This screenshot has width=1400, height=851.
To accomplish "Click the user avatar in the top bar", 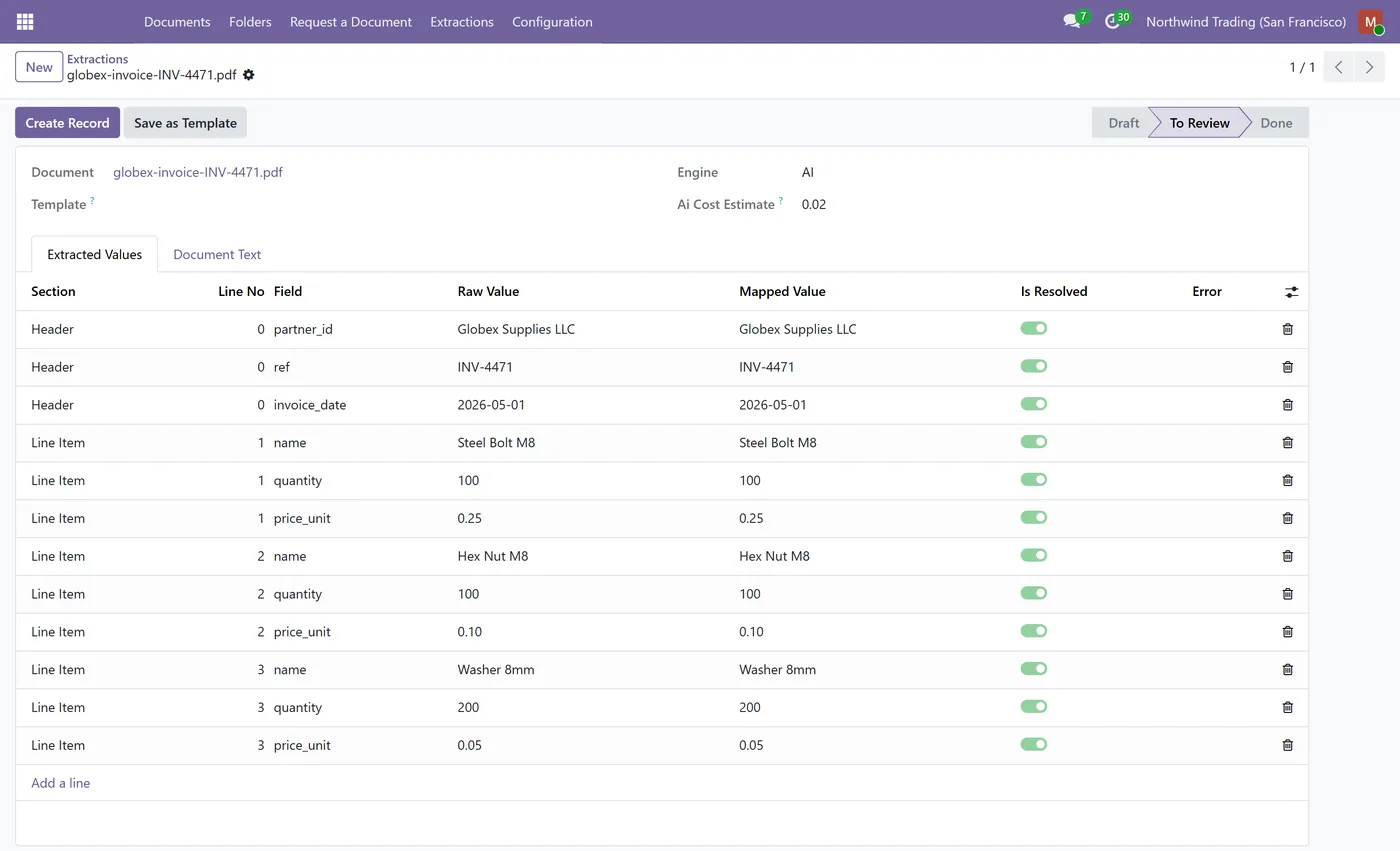I will pyautogui.click(x=1371, y=21).
